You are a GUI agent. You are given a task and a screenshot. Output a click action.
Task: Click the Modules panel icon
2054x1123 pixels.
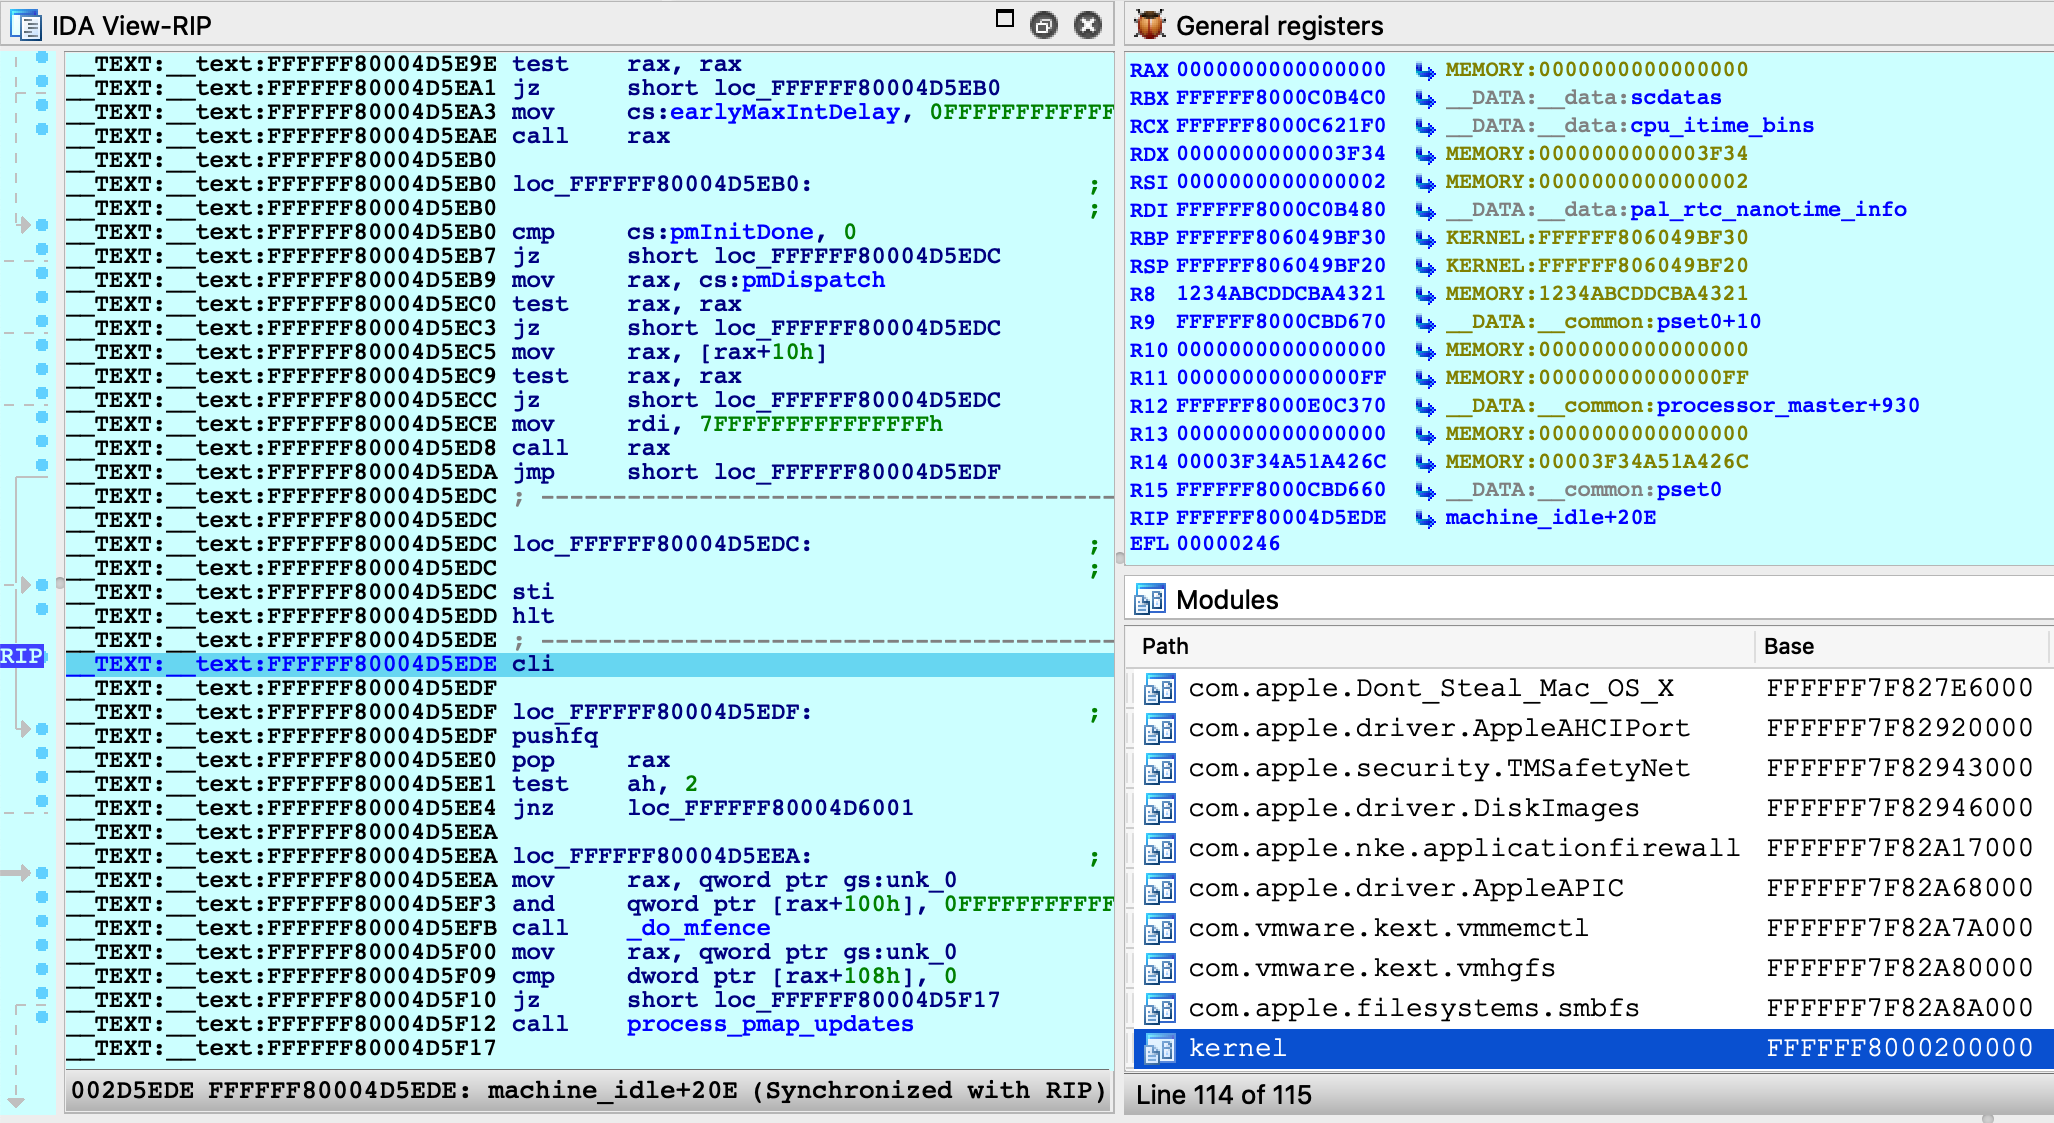tap(1150, 599)
